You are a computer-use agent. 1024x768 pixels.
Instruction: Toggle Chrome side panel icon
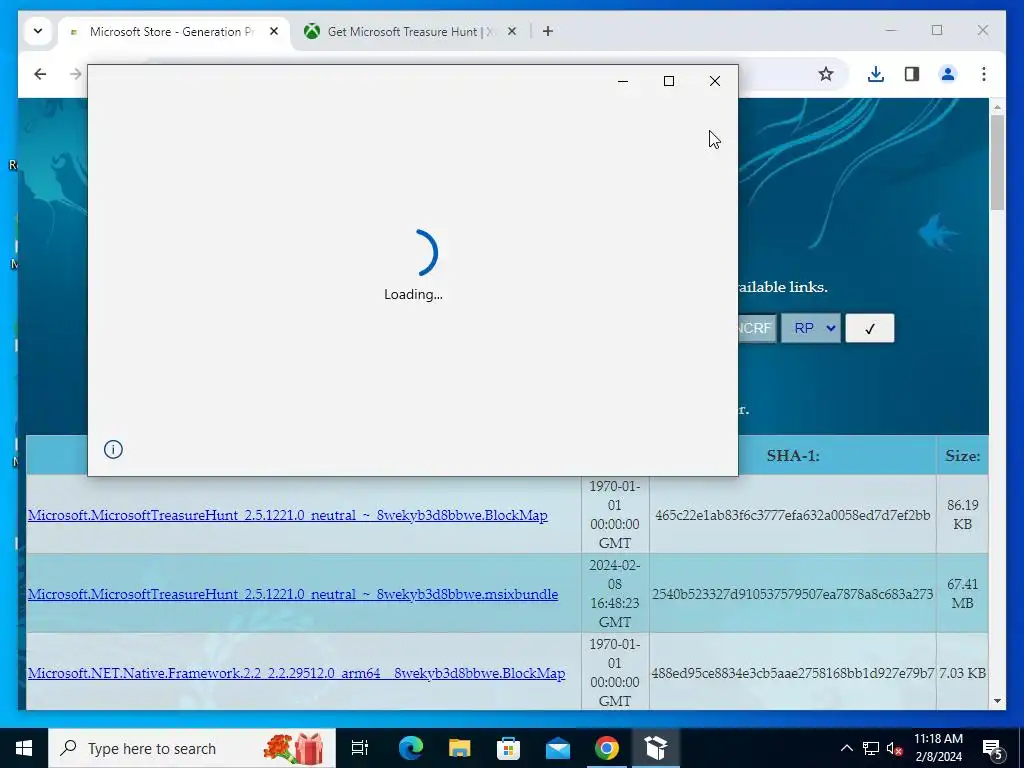click(x=912, y=74)
